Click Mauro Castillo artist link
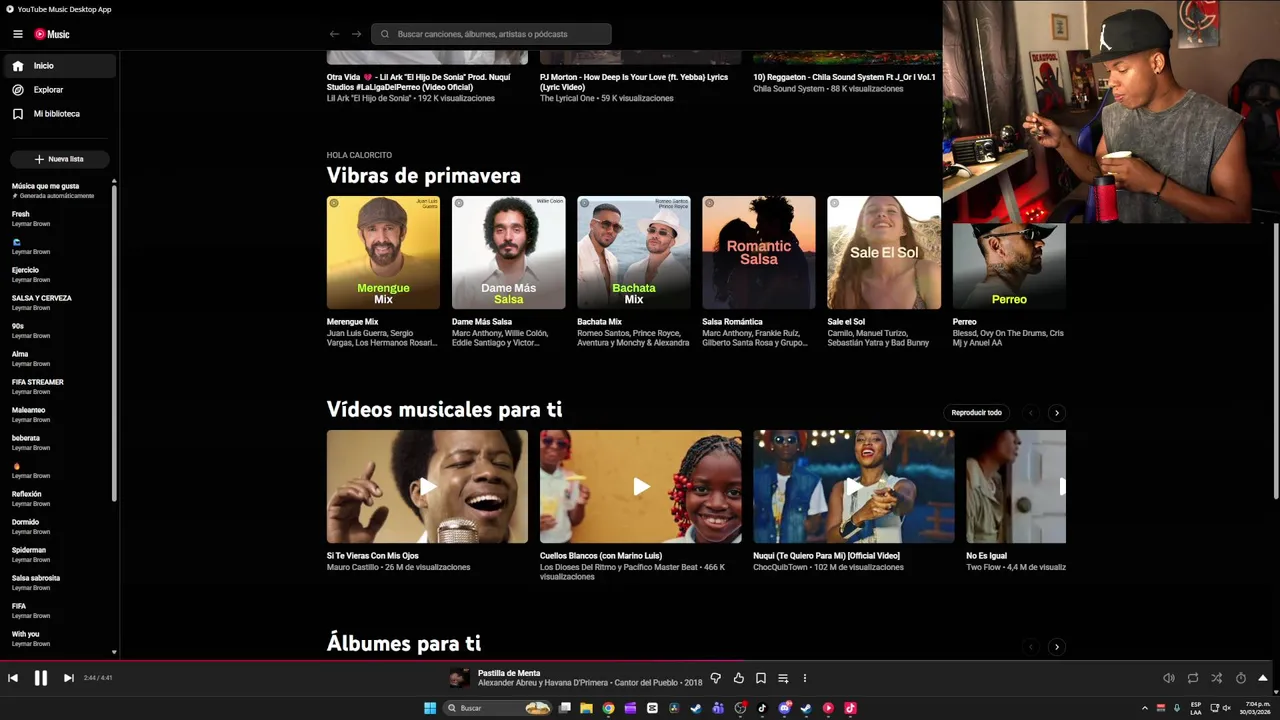The width and height of the screenshot is (1280, 720). pyautogui.click(x=353, y=567)
